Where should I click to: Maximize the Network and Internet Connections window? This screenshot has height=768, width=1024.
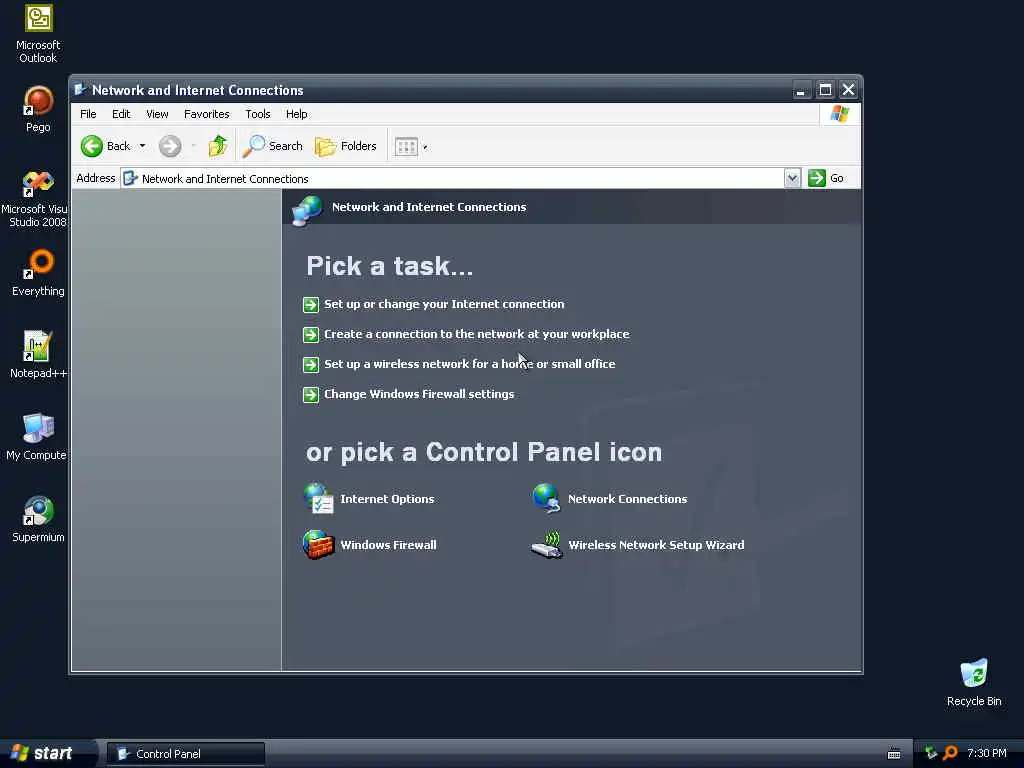[x=825, y=90]
